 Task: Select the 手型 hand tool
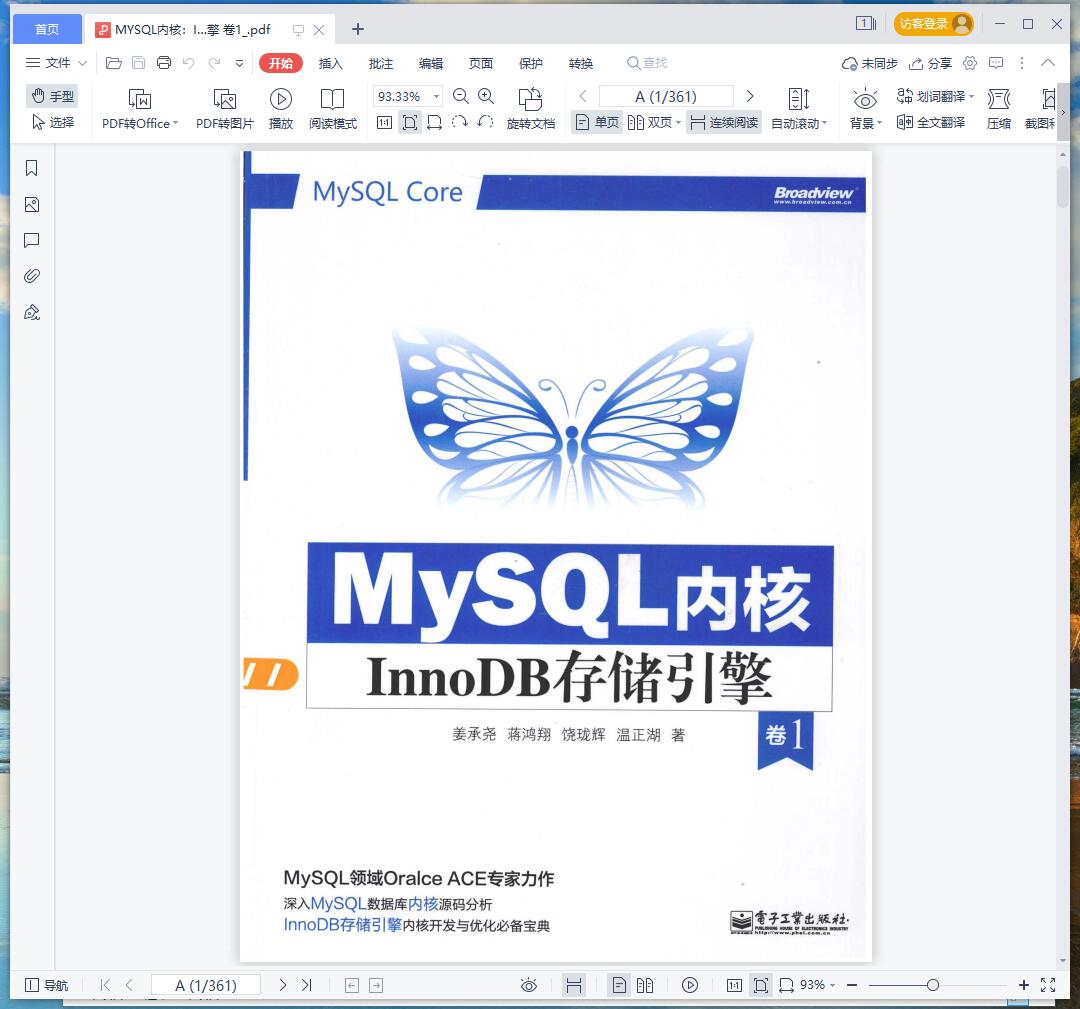(x=52, y=96)
